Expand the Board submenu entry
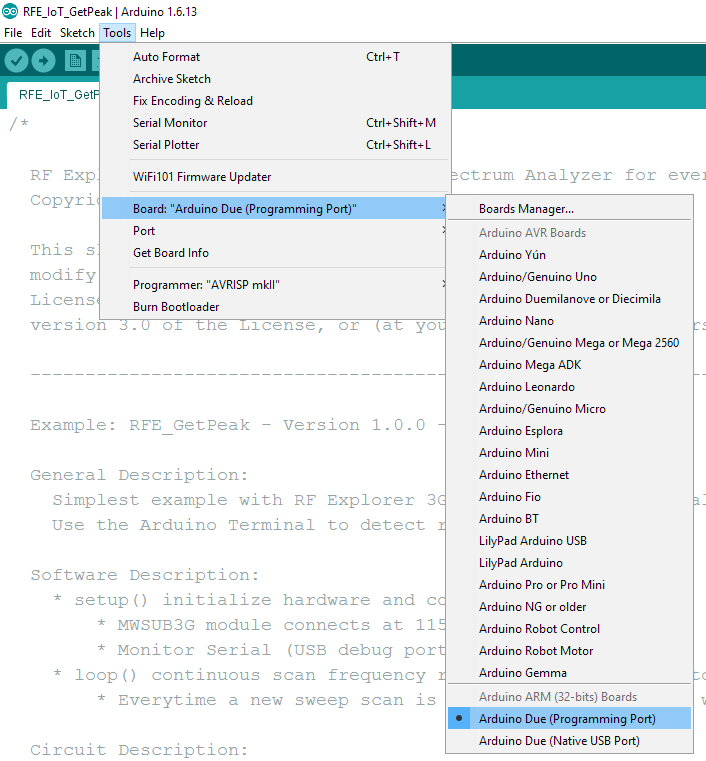The image size is (706, 761). [x=275, y=209]
